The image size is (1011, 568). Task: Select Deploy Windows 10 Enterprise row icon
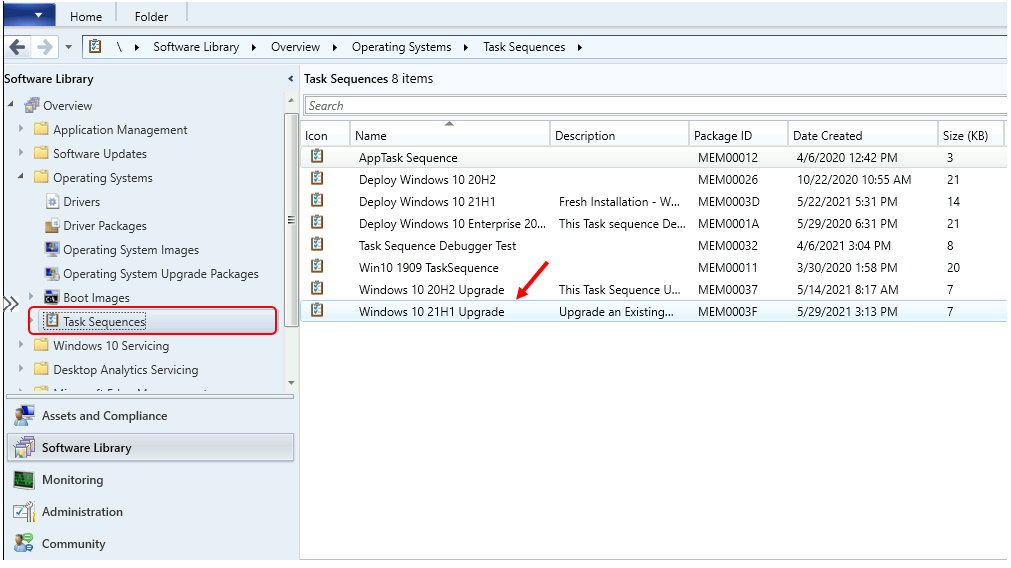point(317,222)
